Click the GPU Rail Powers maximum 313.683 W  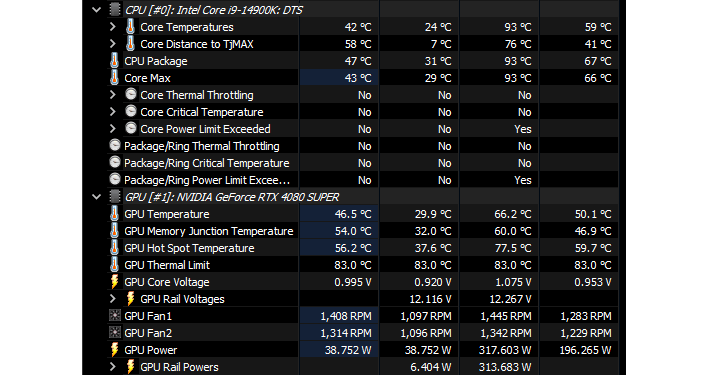coord(505,367)
